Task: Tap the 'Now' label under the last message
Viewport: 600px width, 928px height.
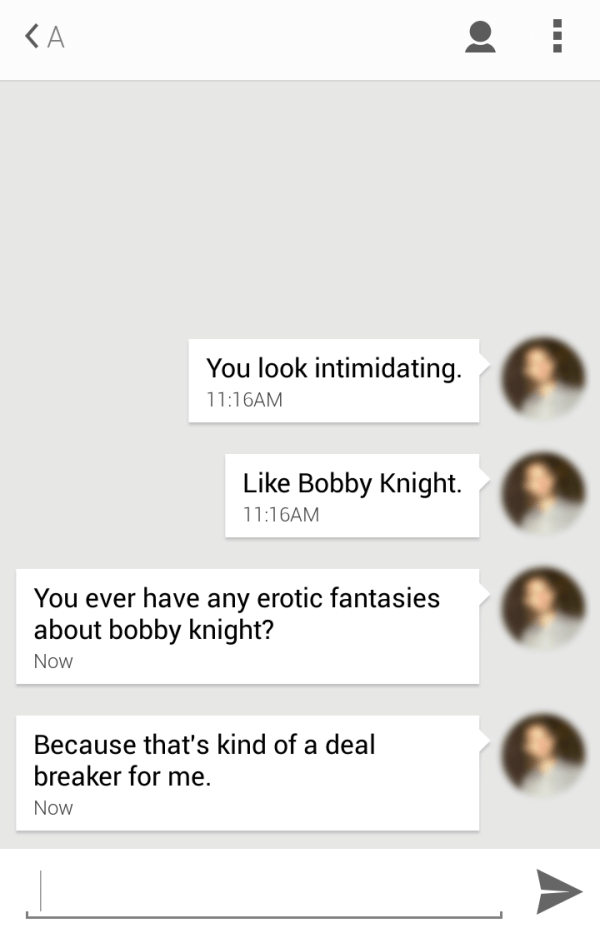Action: point(52,808)
